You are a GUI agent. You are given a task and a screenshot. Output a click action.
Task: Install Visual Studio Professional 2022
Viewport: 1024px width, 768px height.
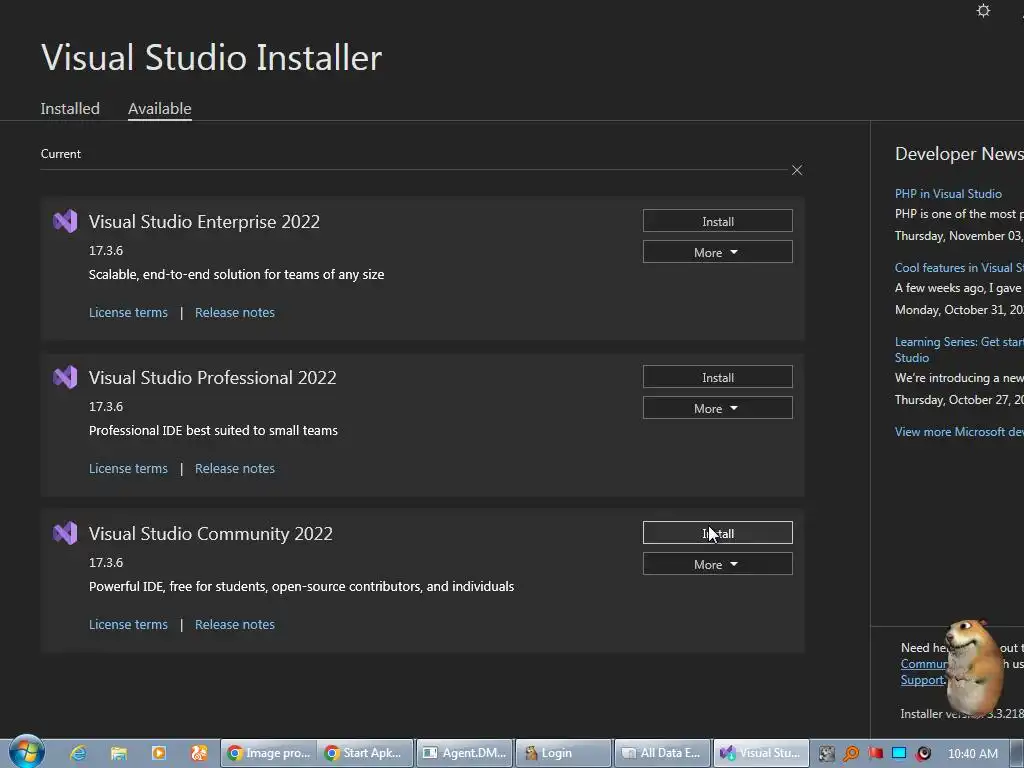[x=718, y=377]
